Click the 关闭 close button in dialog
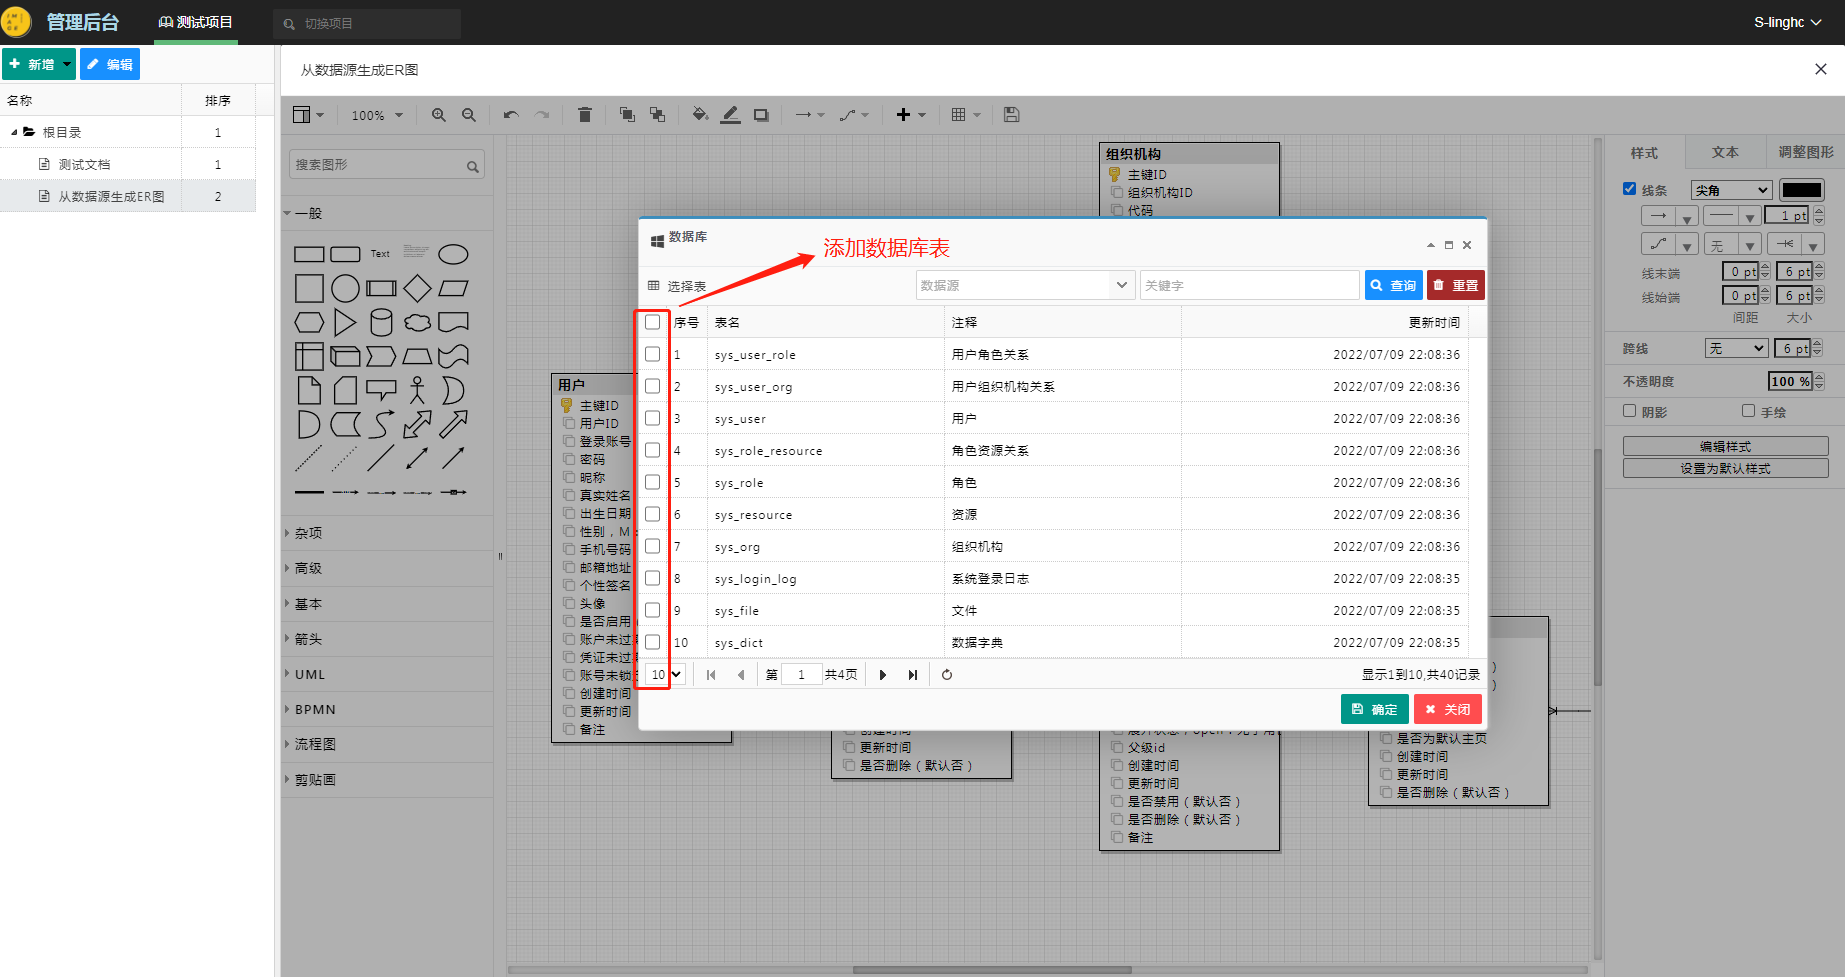The height and width of the screenshot is (977, 1845). (x=1447, y=709)
